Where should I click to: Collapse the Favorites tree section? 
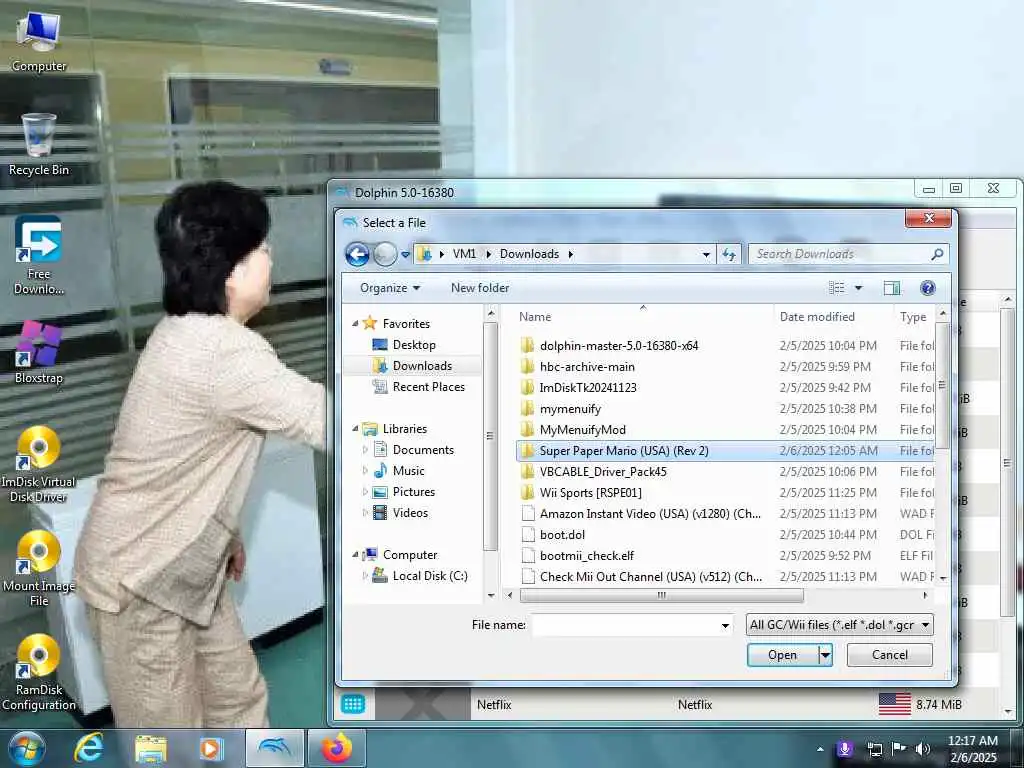(356, 324)
